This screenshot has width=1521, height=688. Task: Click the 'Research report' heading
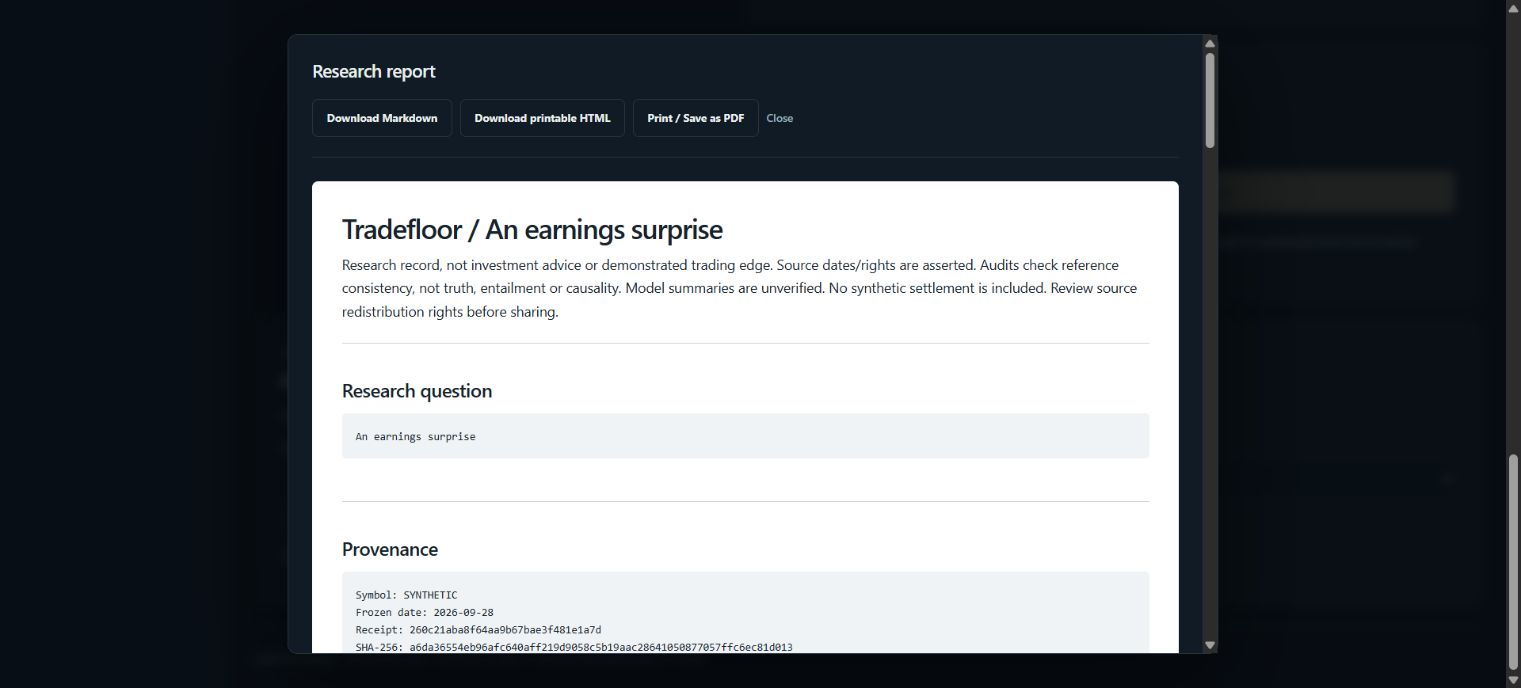click(x=374, y=71)
